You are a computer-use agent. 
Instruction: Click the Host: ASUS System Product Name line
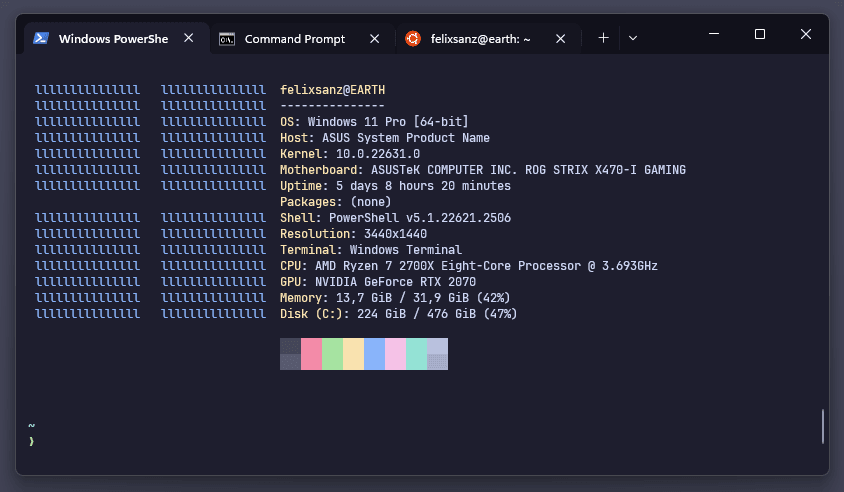(385, 138)
